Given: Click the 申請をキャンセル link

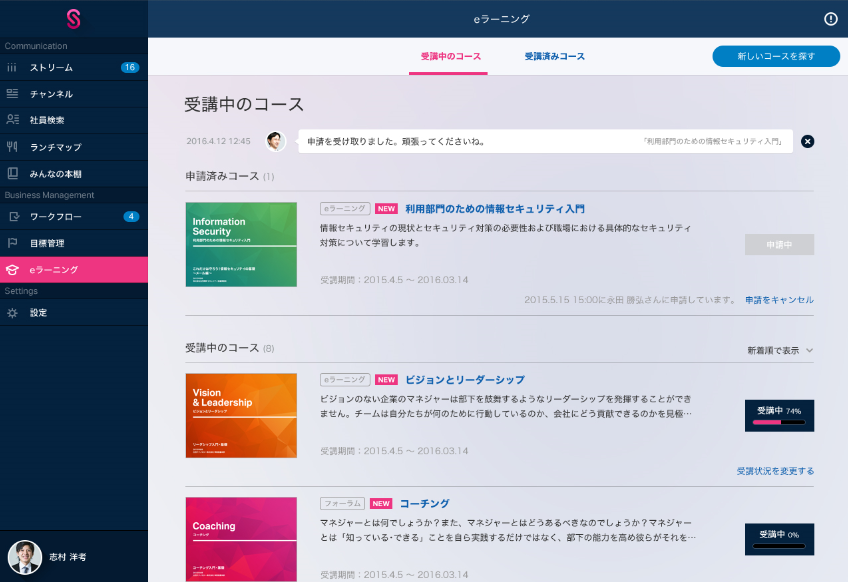Looking at the screenshot, I should click(779, 300).
